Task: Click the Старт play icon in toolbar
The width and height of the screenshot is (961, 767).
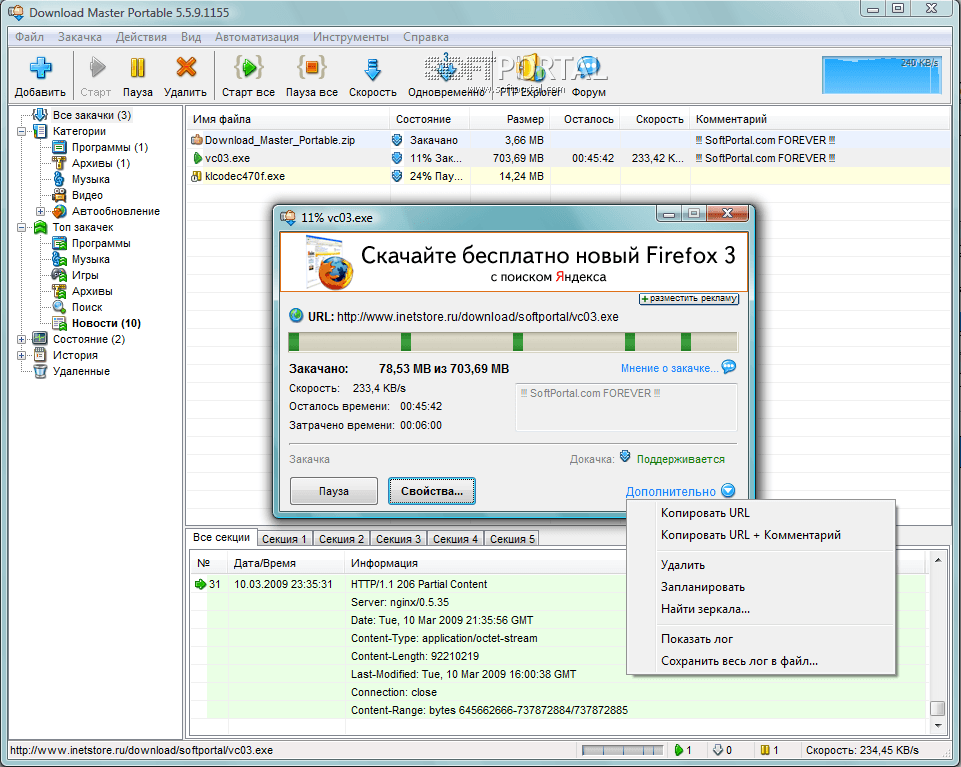Action: pos(97,67)
